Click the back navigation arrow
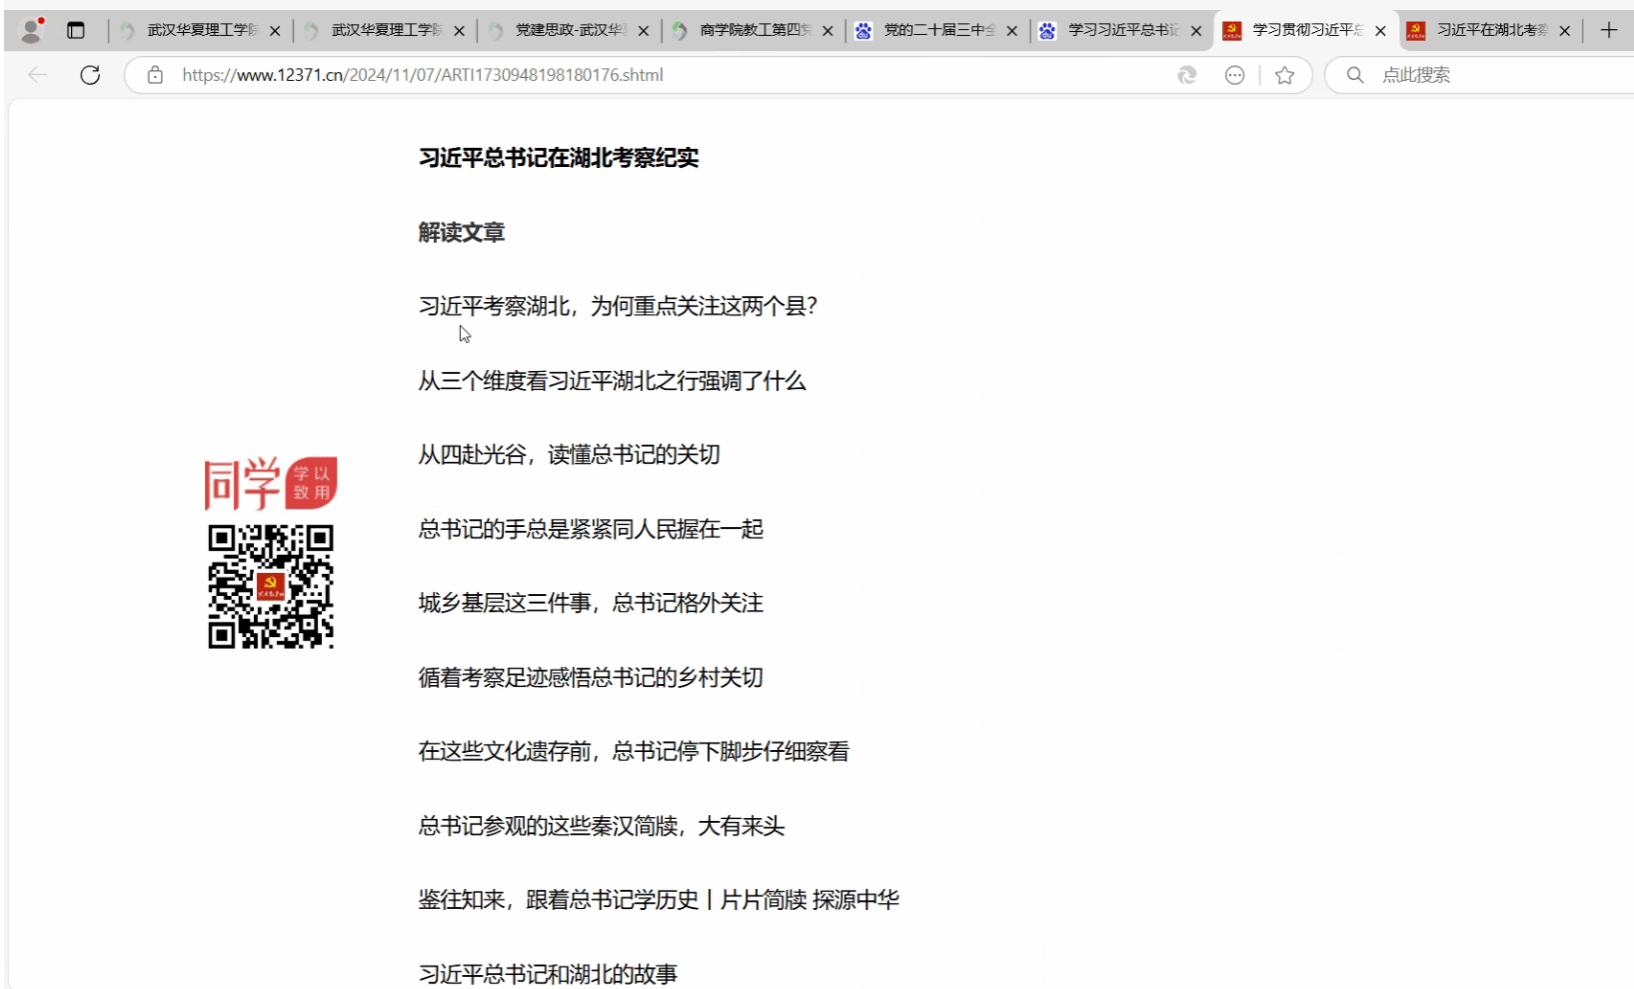This screenshot has width=1634, height=989. (x=38, y=75)
